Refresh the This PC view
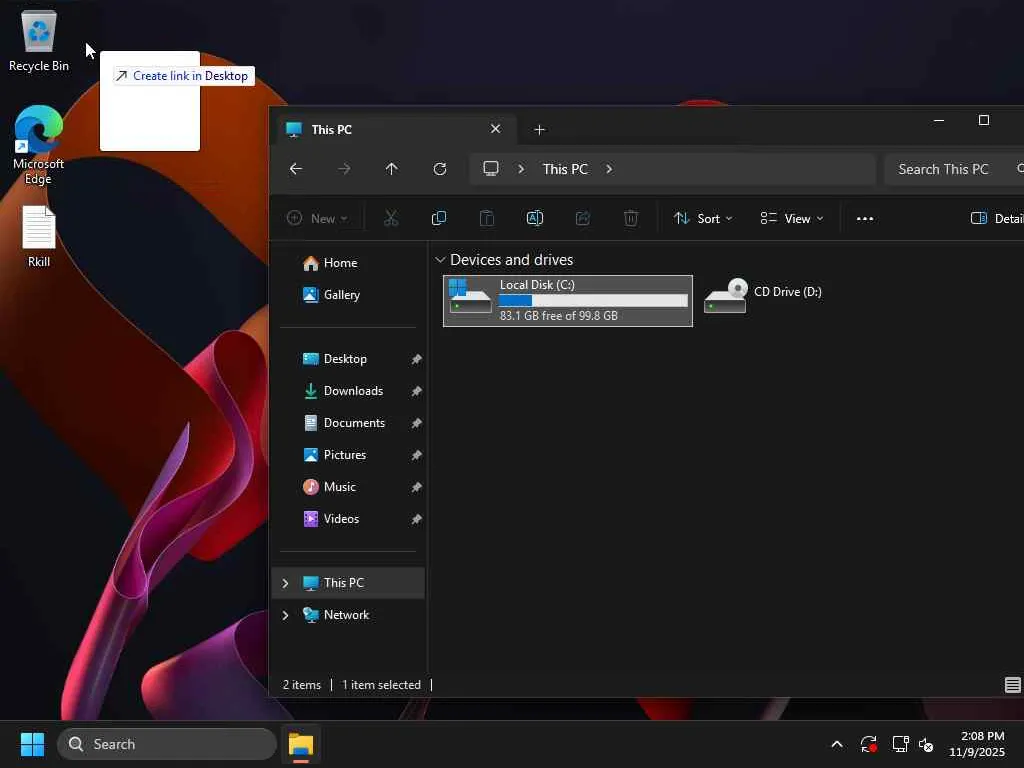This screenshot has width=1024, height=768. point(440,169)
